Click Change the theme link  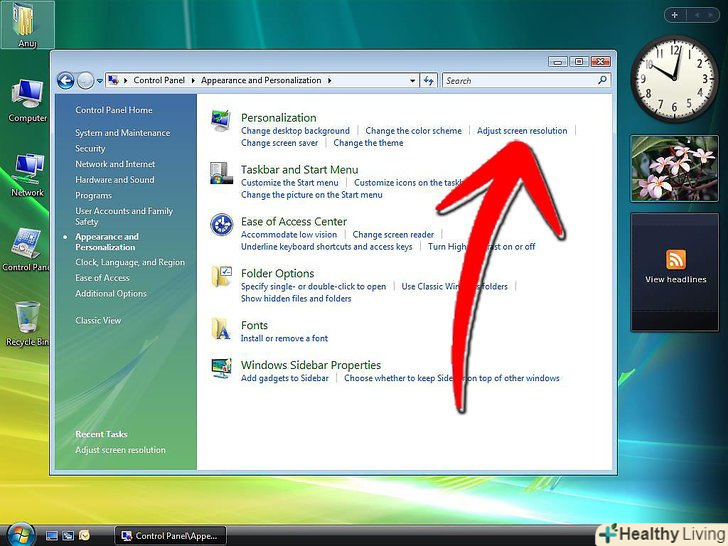[368, 143]
